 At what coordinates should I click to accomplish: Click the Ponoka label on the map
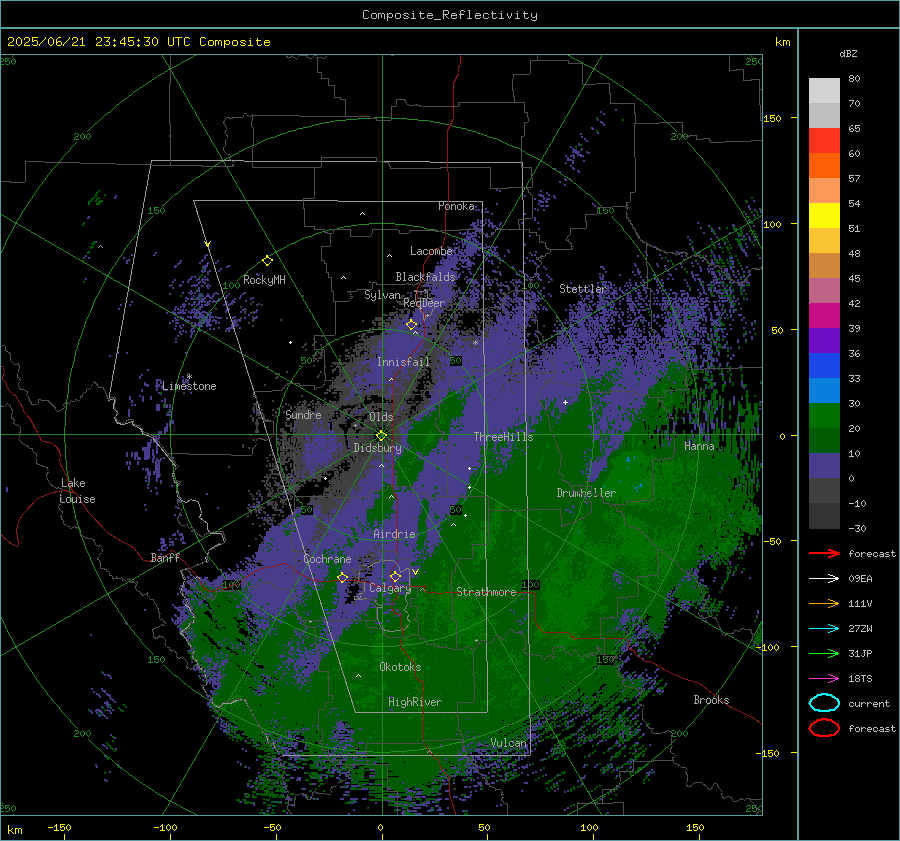[x=457, y=206]
